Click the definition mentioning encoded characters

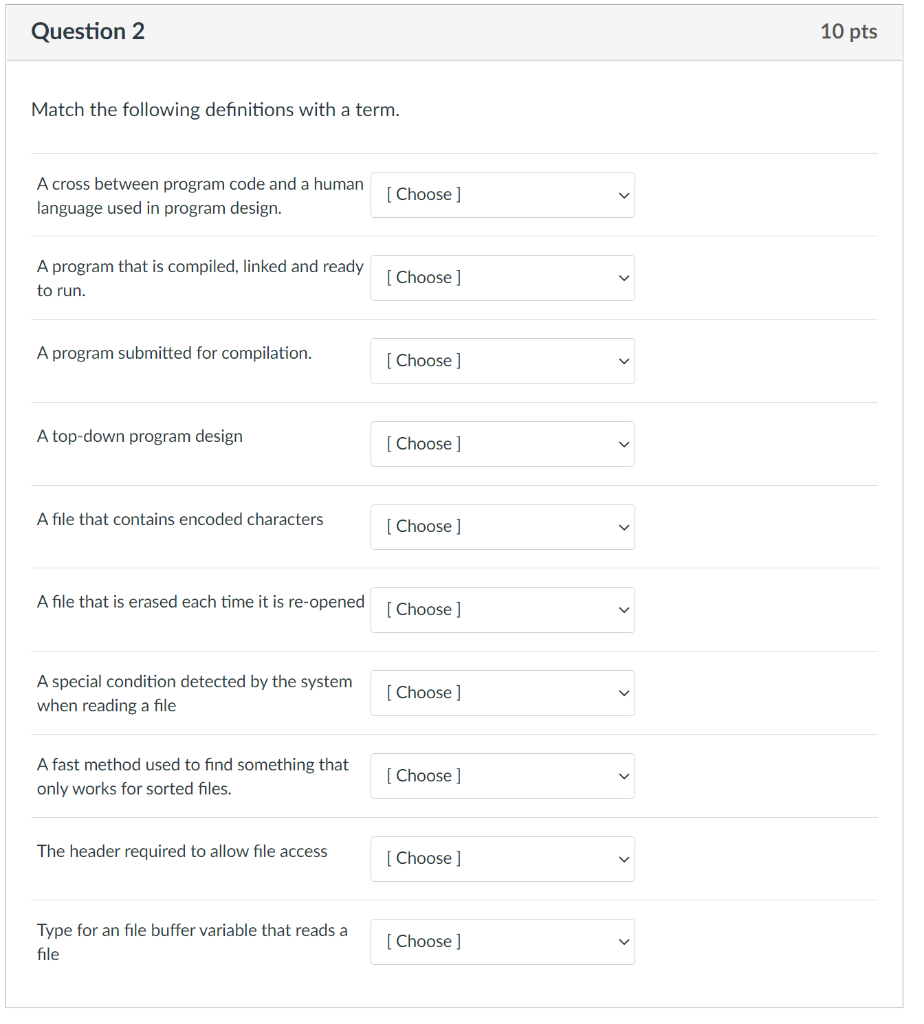(x=179, y=519)
